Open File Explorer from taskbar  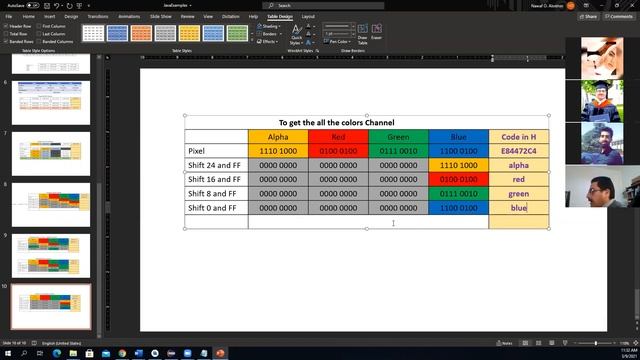pyautogui.click(x=73, y=353)
